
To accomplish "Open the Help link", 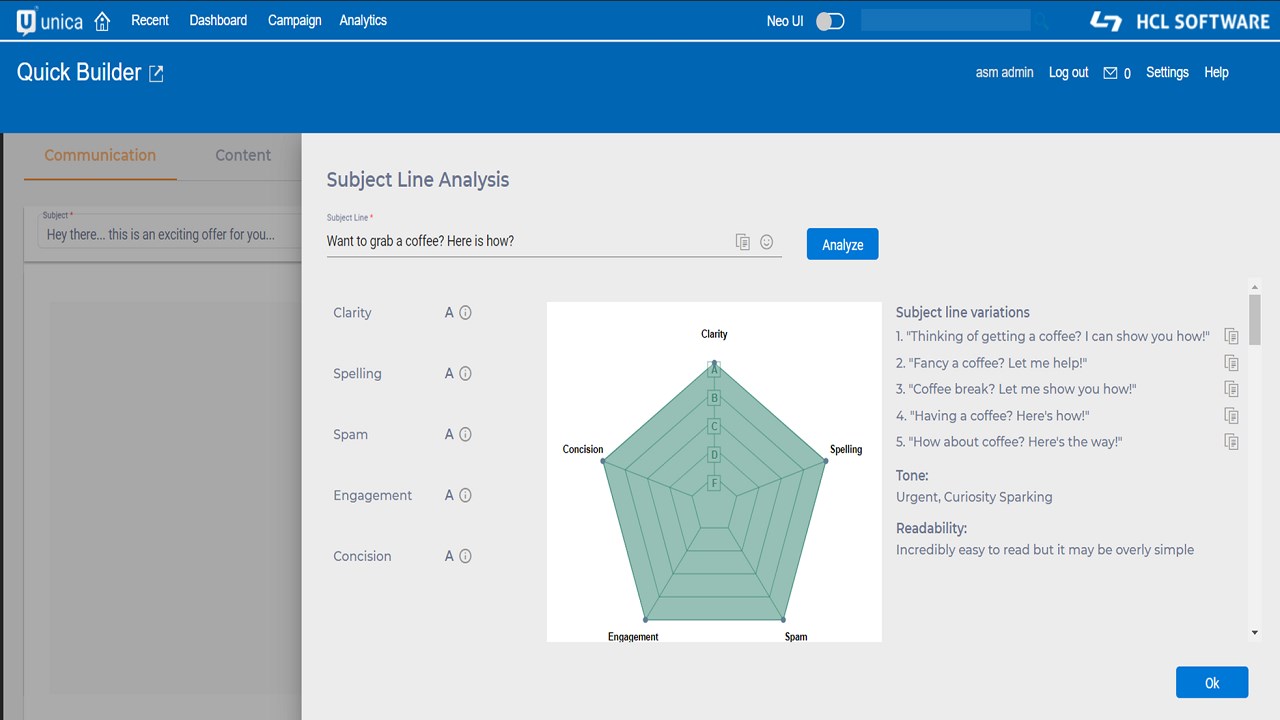I will coord(1216,73).
